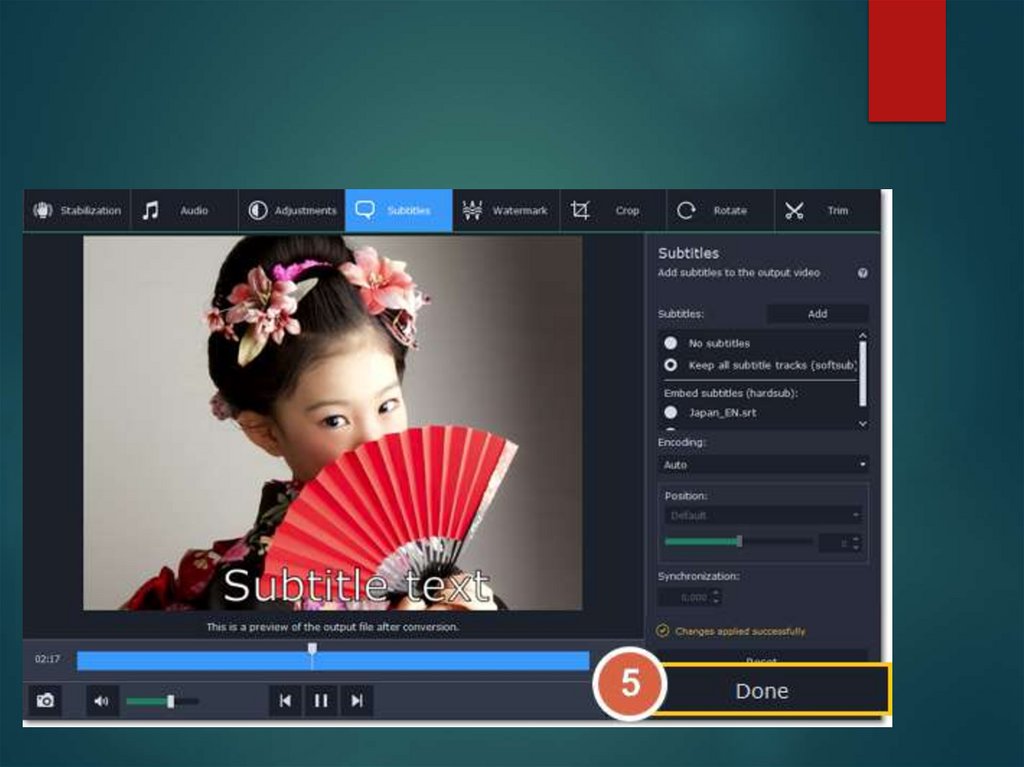
Task: Switch to the Audio tab
Action: point(185,210)
